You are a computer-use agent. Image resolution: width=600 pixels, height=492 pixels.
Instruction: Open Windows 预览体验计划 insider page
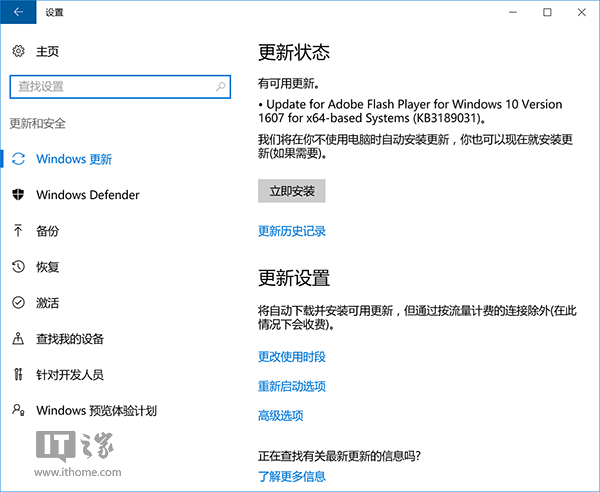pyautogui.click(x=96, y=411)
